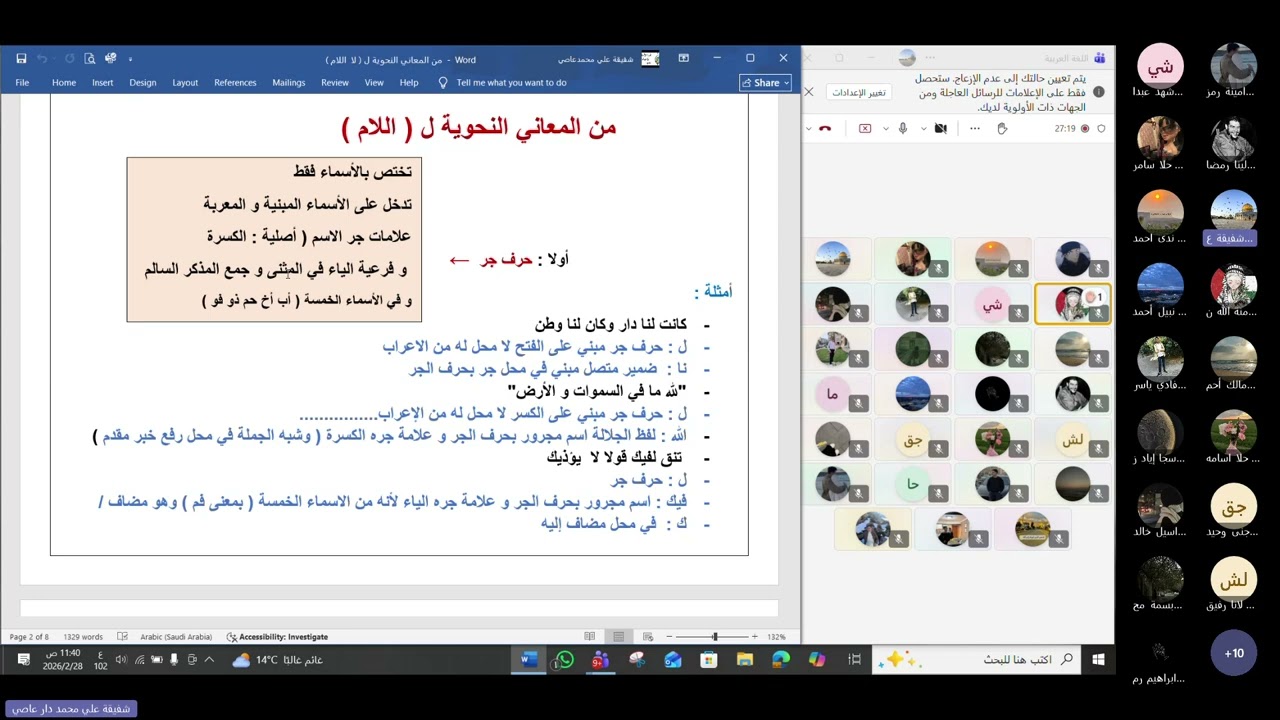
Task: Click the zoom in plus button
Action: [x=753, y=636]
